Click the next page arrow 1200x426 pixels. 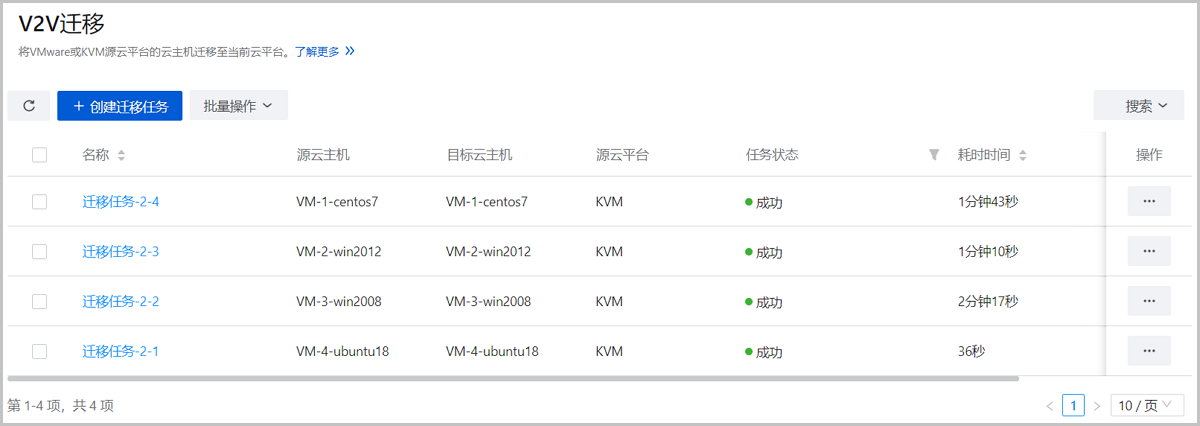pyautogui.click(x=1097, y=406)
